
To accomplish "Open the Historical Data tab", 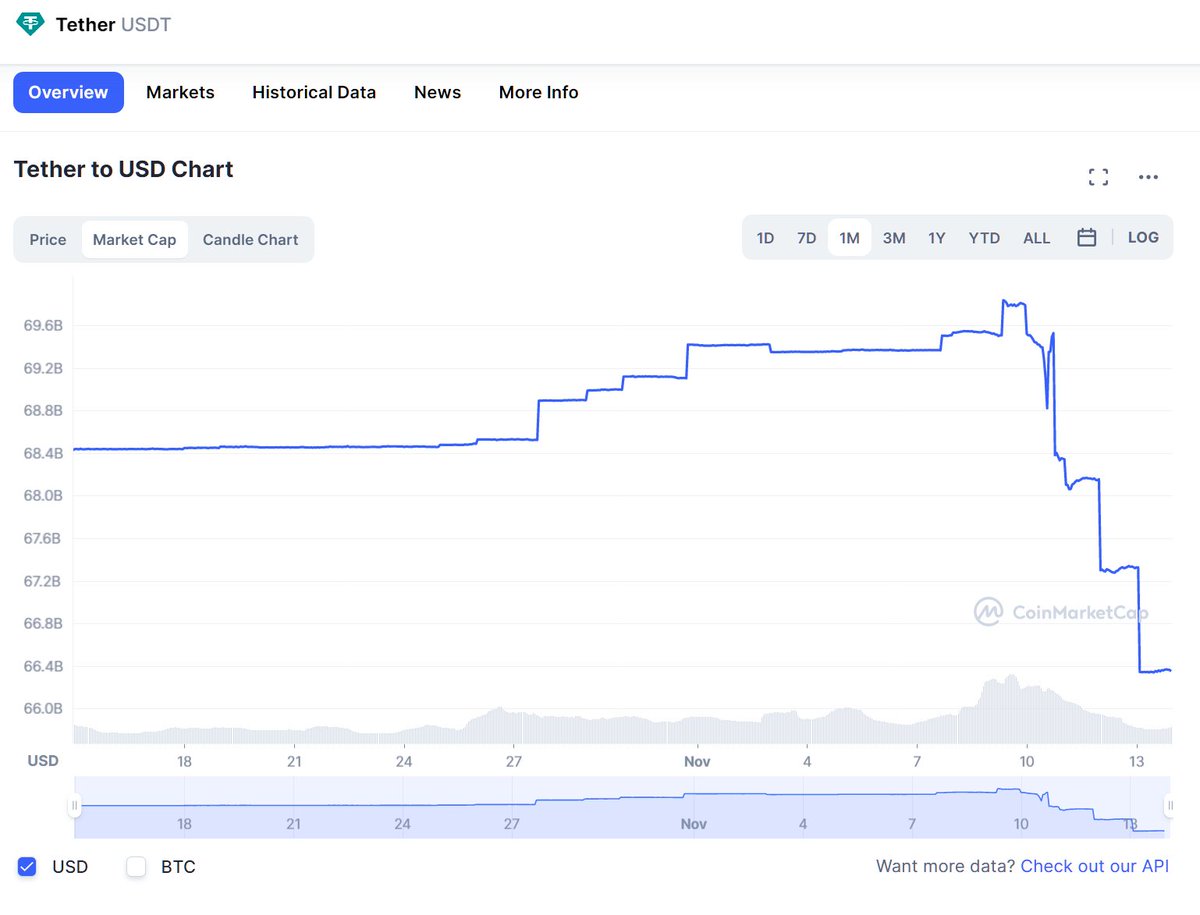I will [x=314, y=92].
